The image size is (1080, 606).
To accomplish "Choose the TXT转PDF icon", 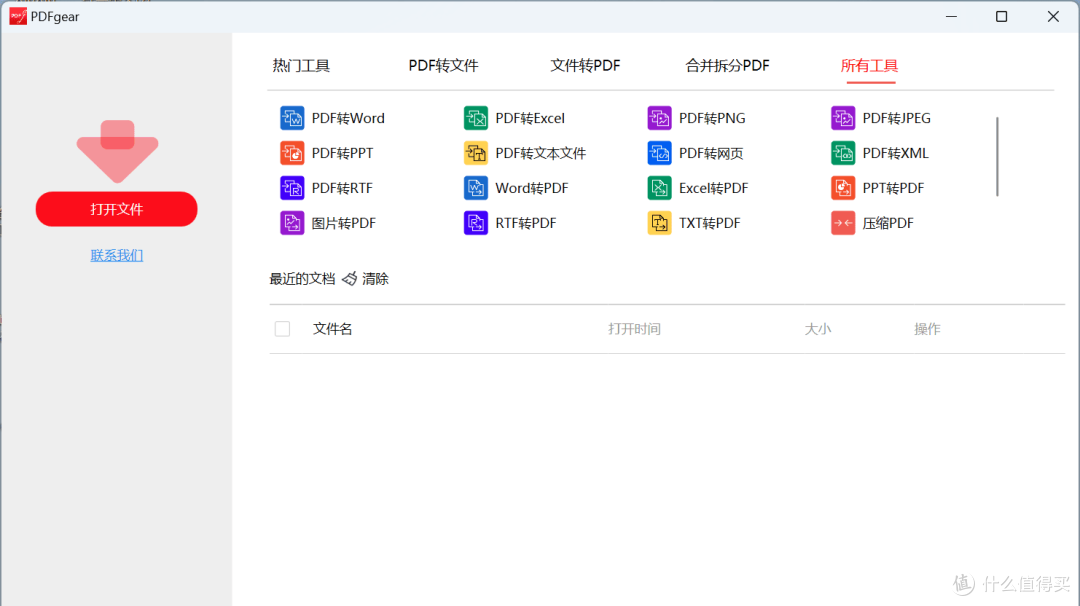I will click(x=659, y=223).
